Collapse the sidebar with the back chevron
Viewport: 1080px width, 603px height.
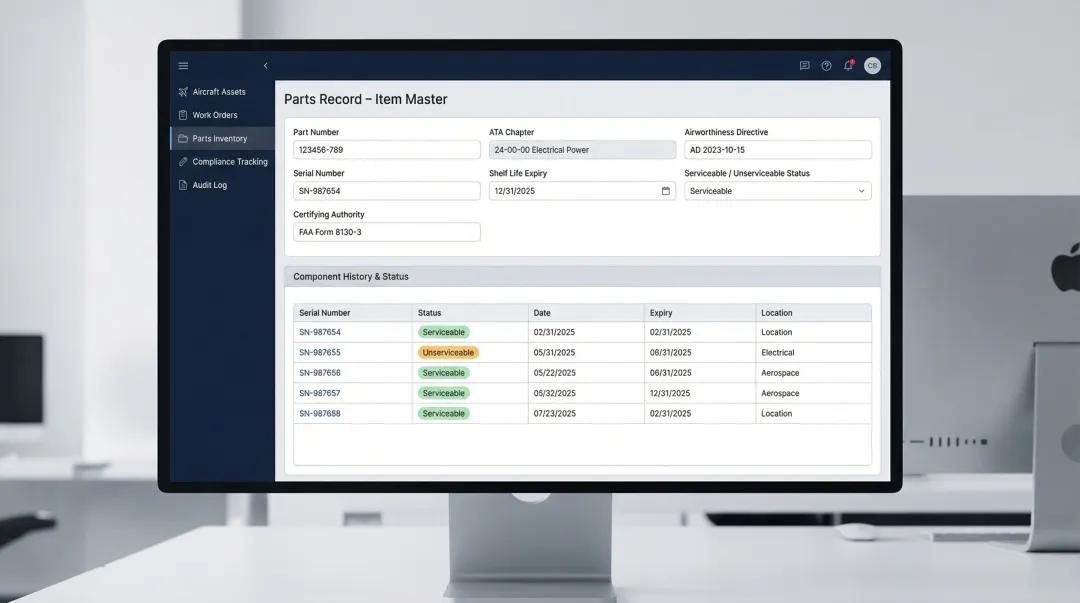tap(265, 66)
